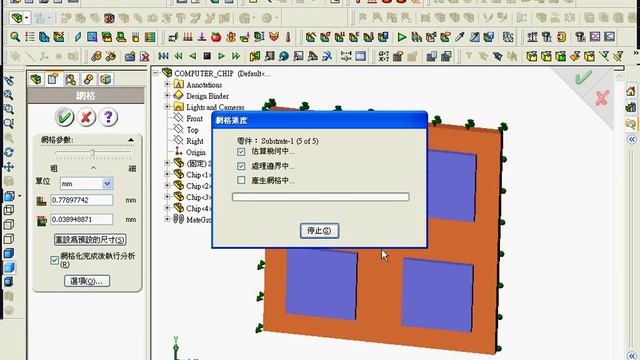The width and height of the screenshot is (640, 360).
Task: Open the 單位 mm units dropdown
Action: tap(107, 184)
